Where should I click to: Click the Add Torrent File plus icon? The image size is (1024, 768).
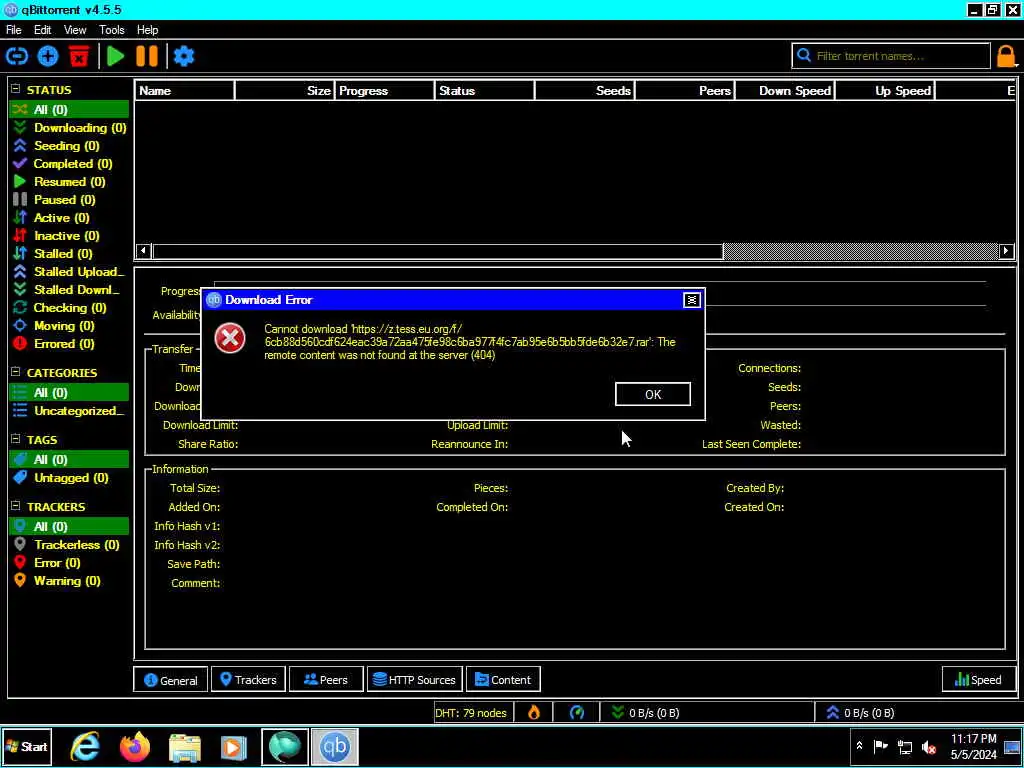pos(48,56)
